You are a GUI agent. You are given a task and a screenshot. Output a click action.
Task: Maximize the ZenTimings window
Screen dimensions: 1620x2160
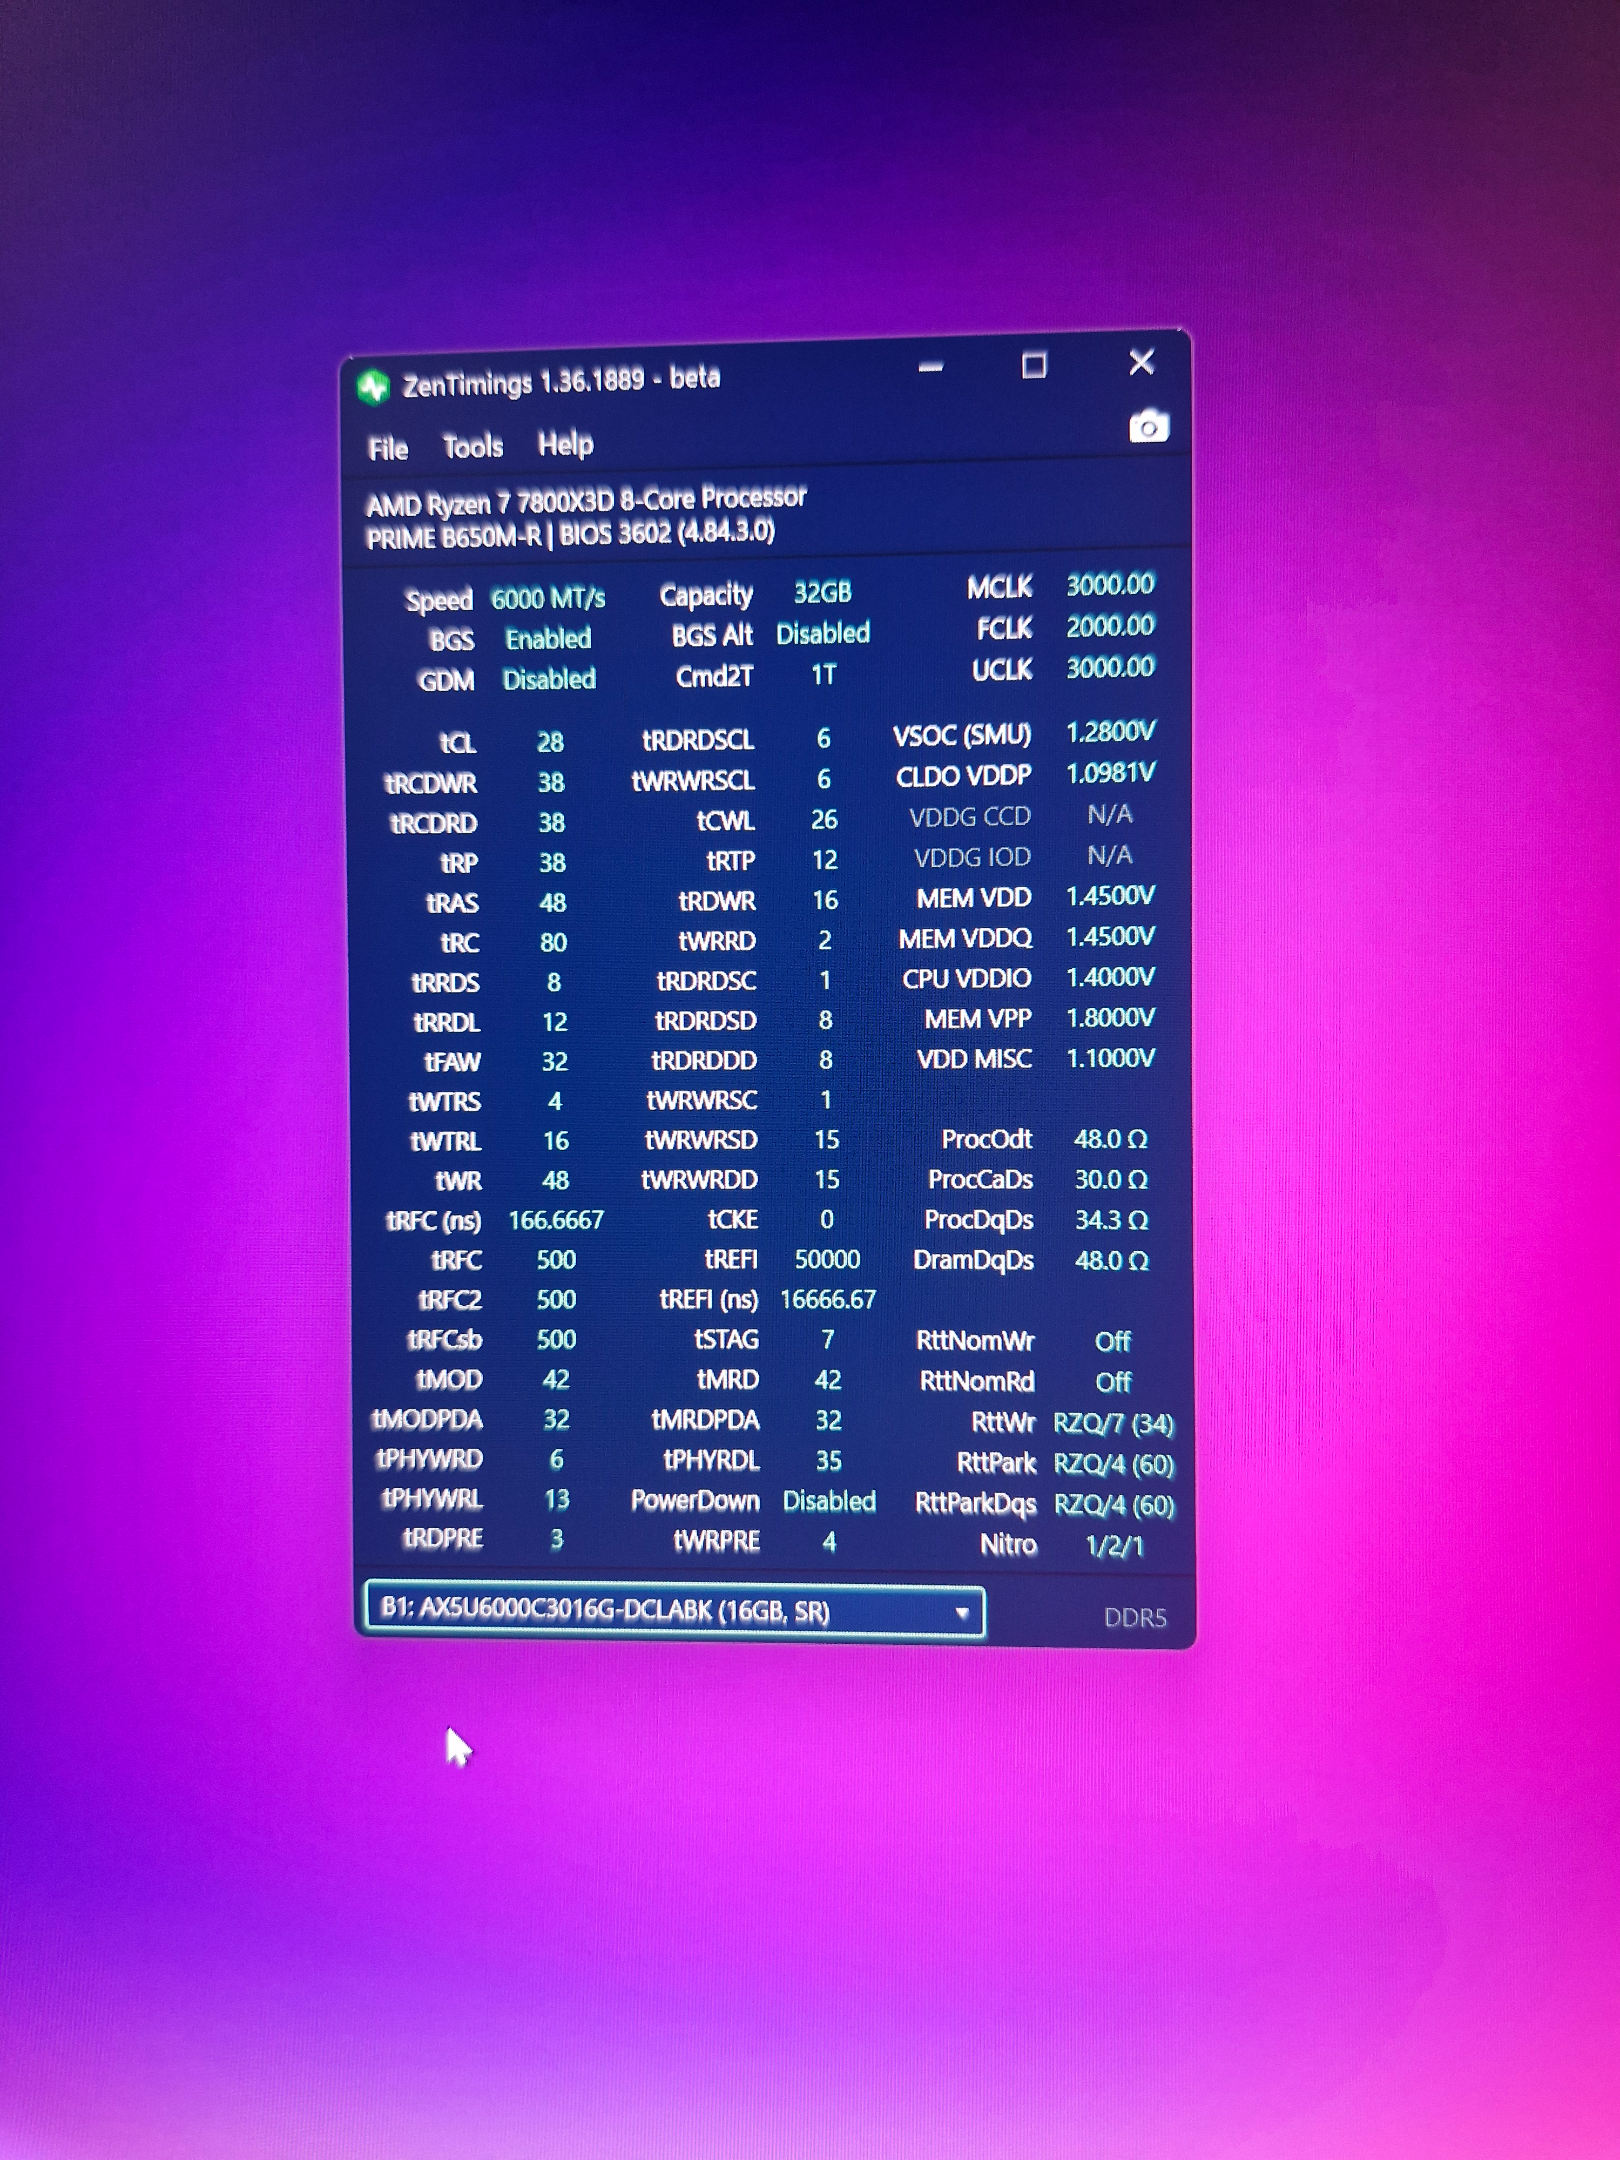pyautogui.click(x=1034, y=365)
